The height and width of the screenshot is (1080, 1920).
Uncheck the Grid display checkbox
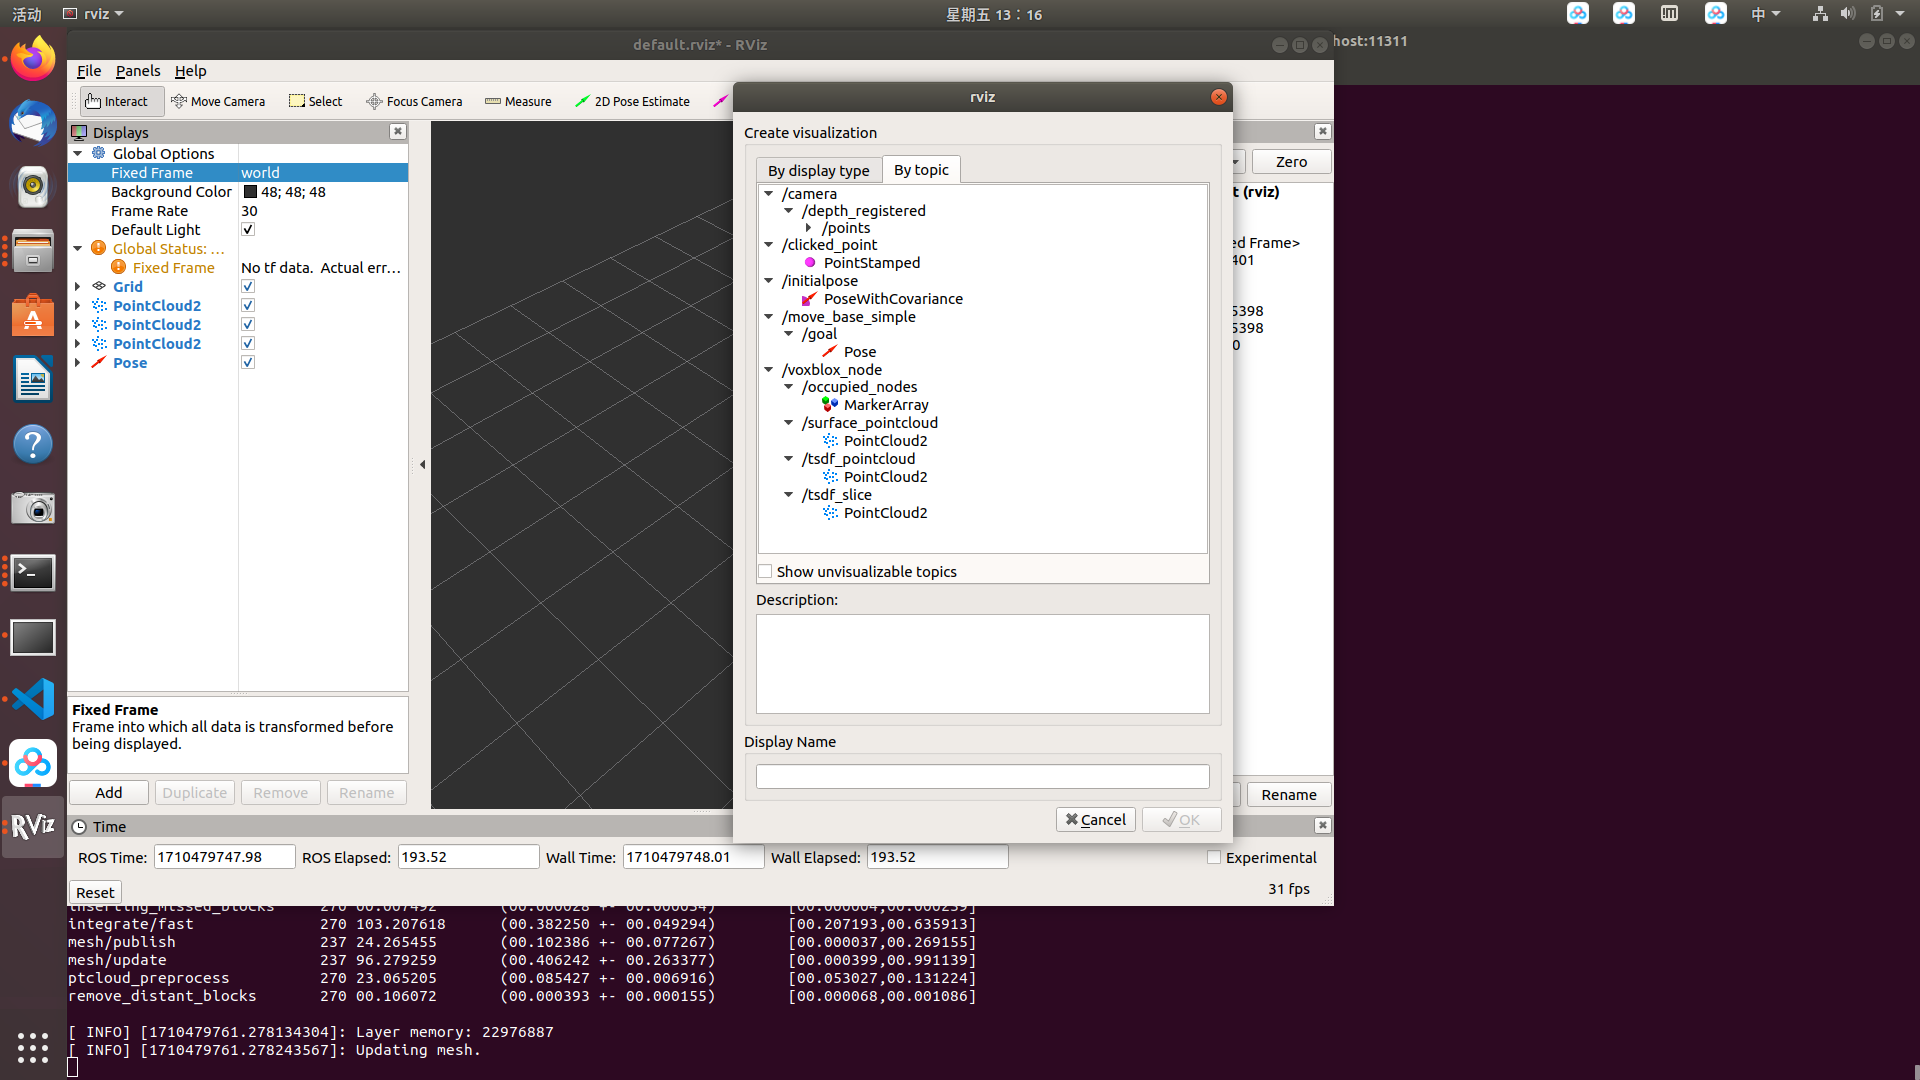point(248,287)
